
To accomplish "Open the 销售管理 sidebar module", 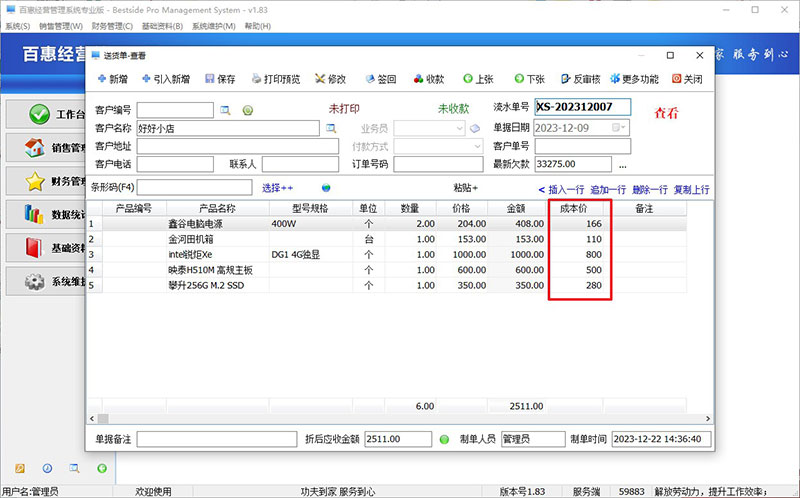I will coord(46,148).
